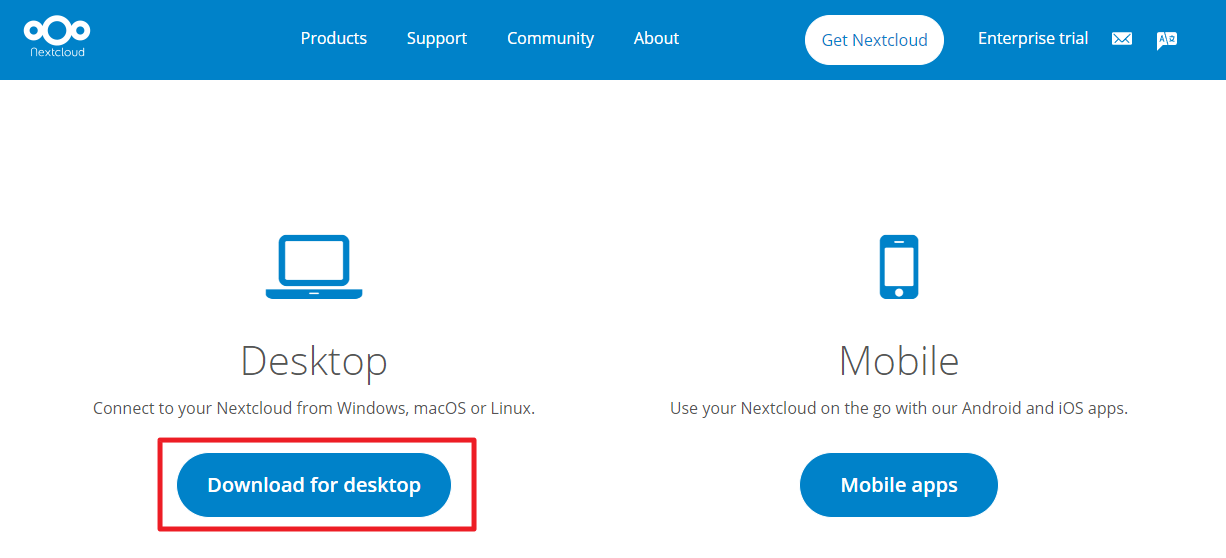1226x558 pixels.
Task: Click the Get Nextcloud button
Action: pyautogui.click(x=874, y=40)
